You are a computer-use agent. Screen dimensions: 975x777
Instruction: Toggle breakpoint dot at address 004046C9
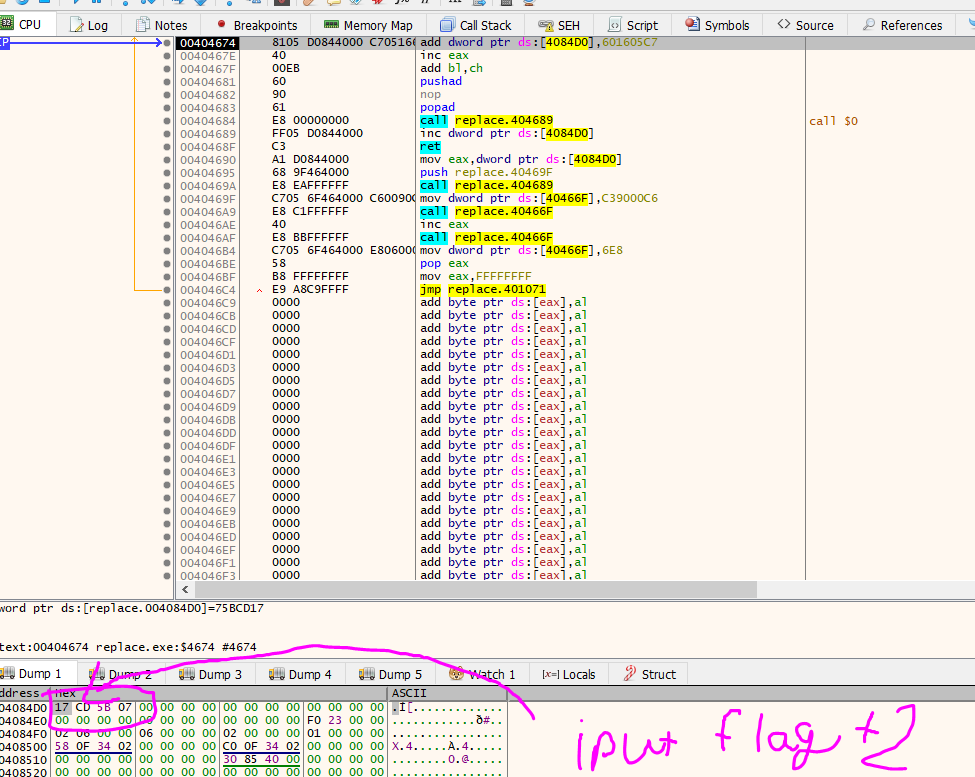(167, 303)
